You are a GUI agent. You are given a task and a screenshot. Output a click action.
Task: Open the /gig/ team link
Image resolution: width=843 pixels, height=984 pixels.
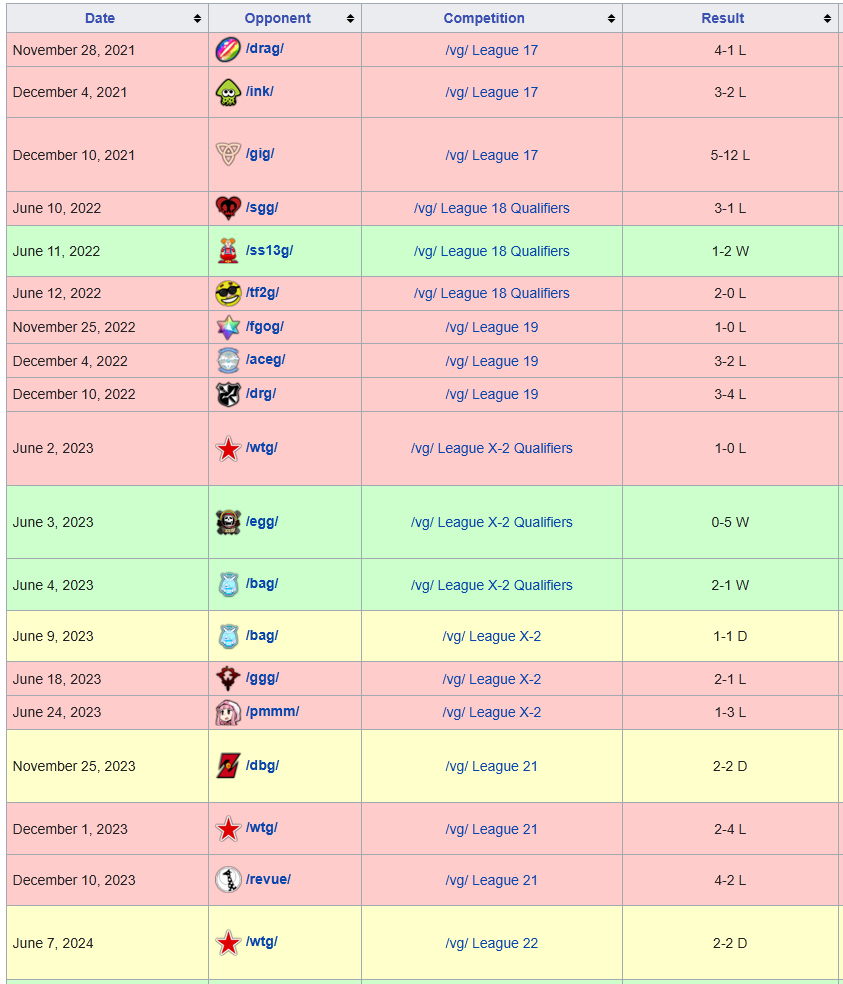point(260,154)
